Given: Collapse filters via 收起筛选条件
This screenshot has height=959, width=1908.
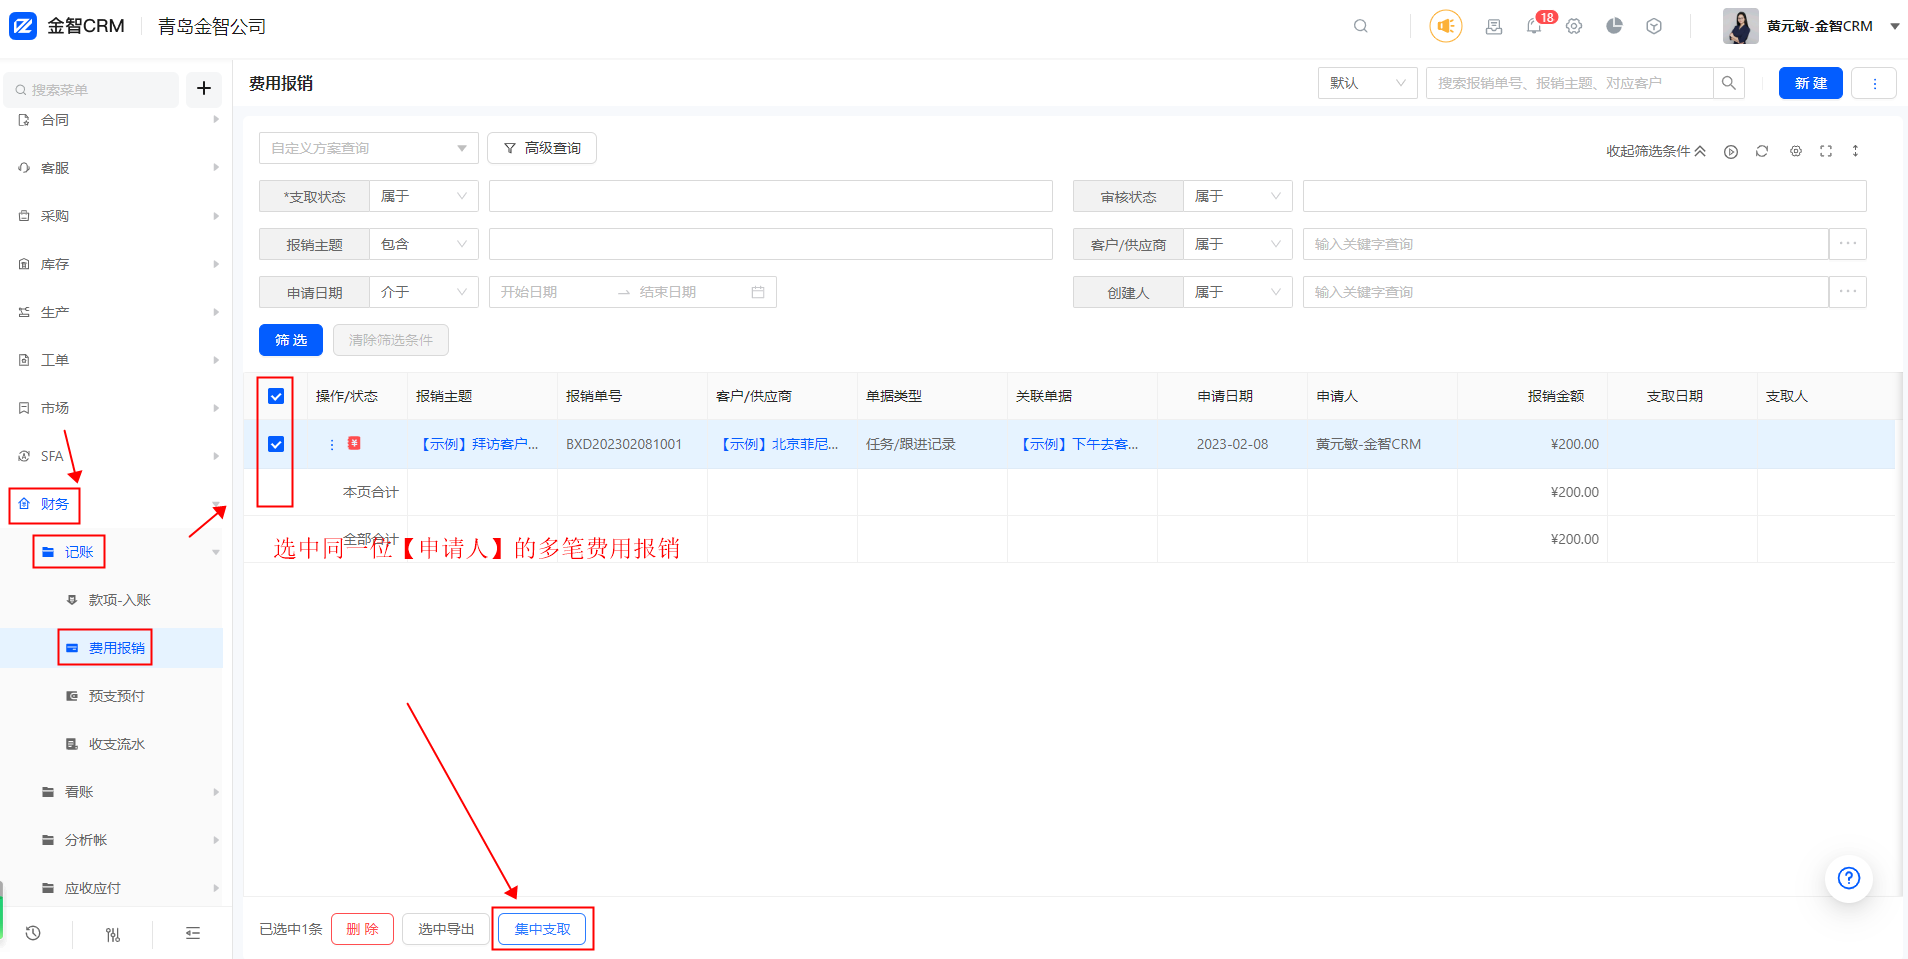Looking at the screenshot, I should pyautogui.click(x=1655, y=151).
